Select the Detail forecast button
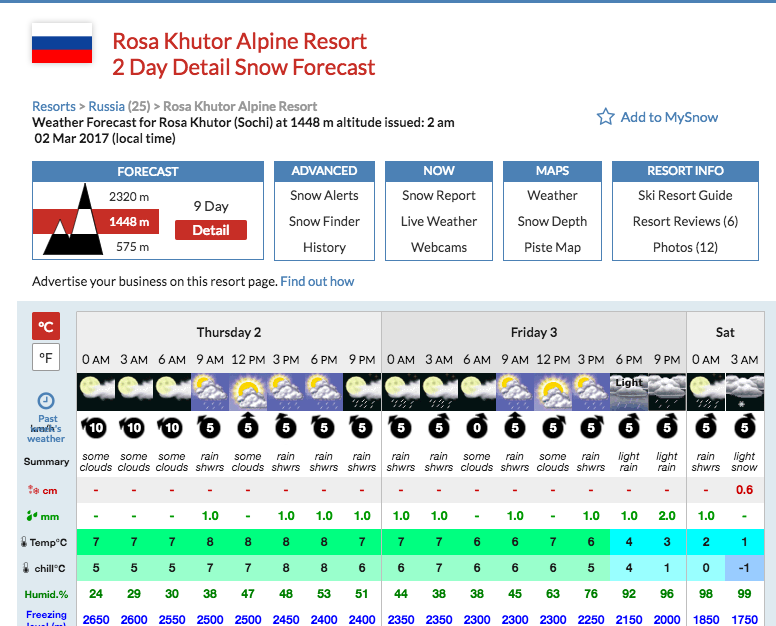This screenshot has width=776, height=626. pyautogui.click(x=211, y=230)
